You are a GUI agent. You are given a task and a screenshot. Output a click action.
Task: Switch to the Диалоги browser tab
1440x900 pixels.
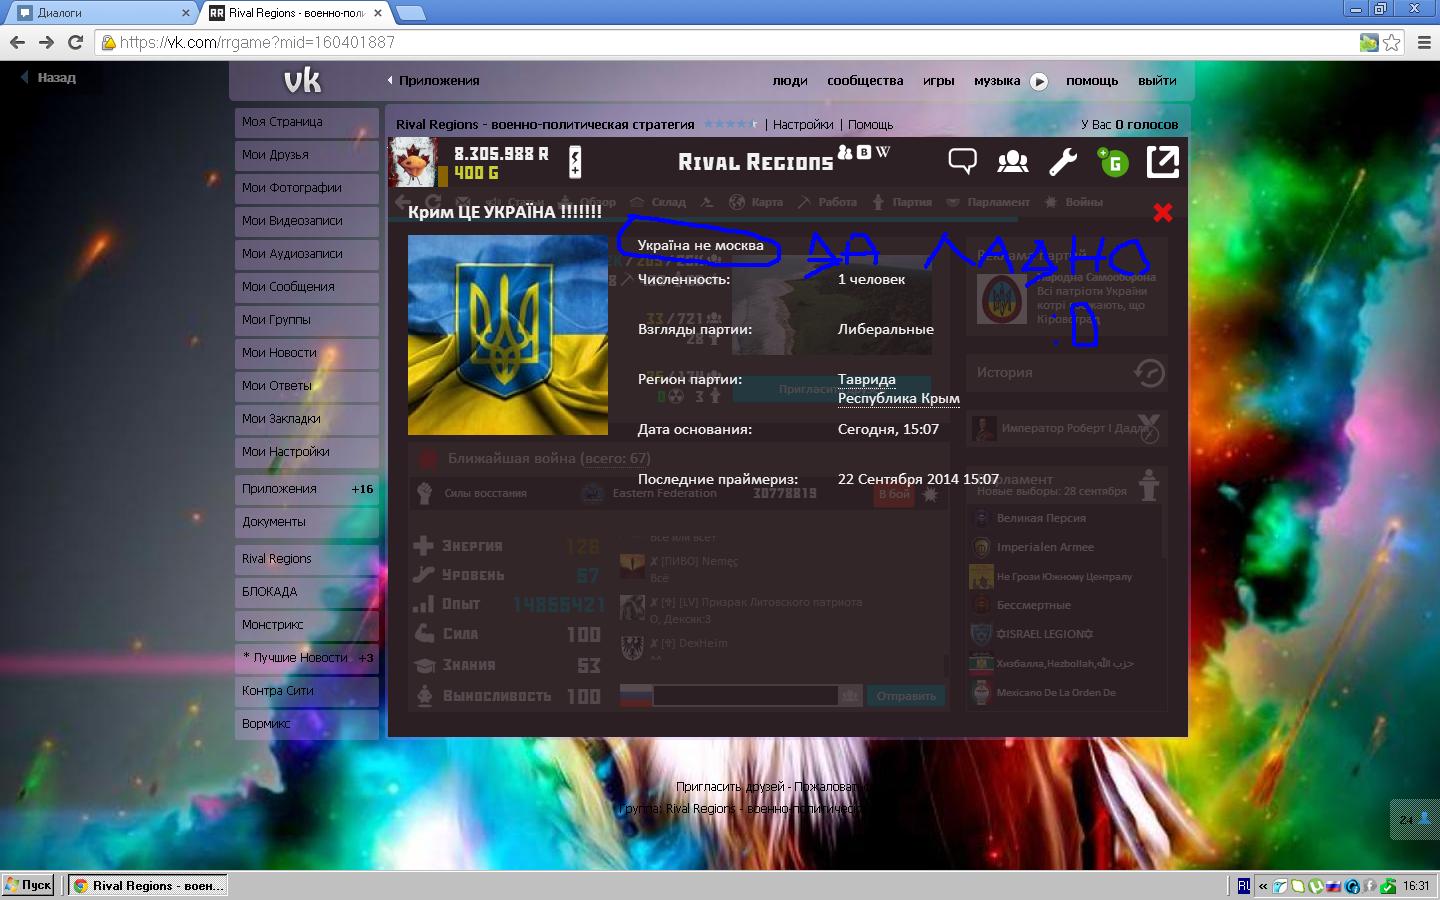coord(100,13)
